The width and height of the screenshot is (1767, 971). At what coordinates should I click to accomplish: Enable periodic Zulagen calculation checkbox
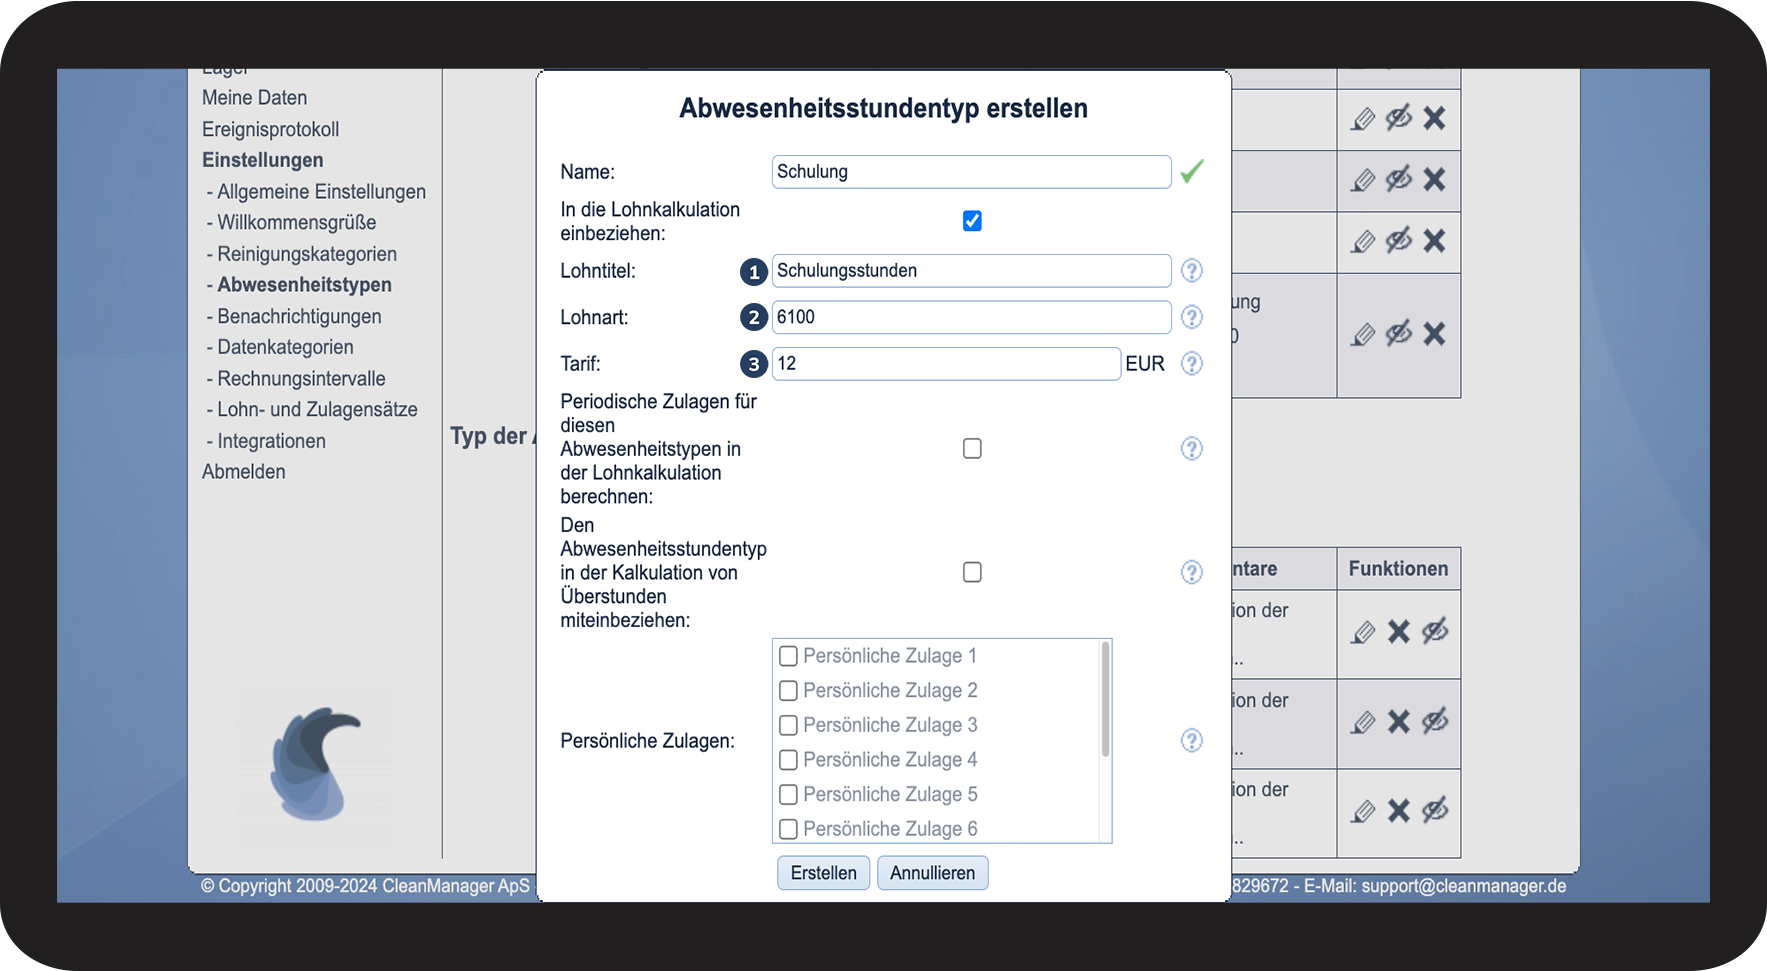972,449
